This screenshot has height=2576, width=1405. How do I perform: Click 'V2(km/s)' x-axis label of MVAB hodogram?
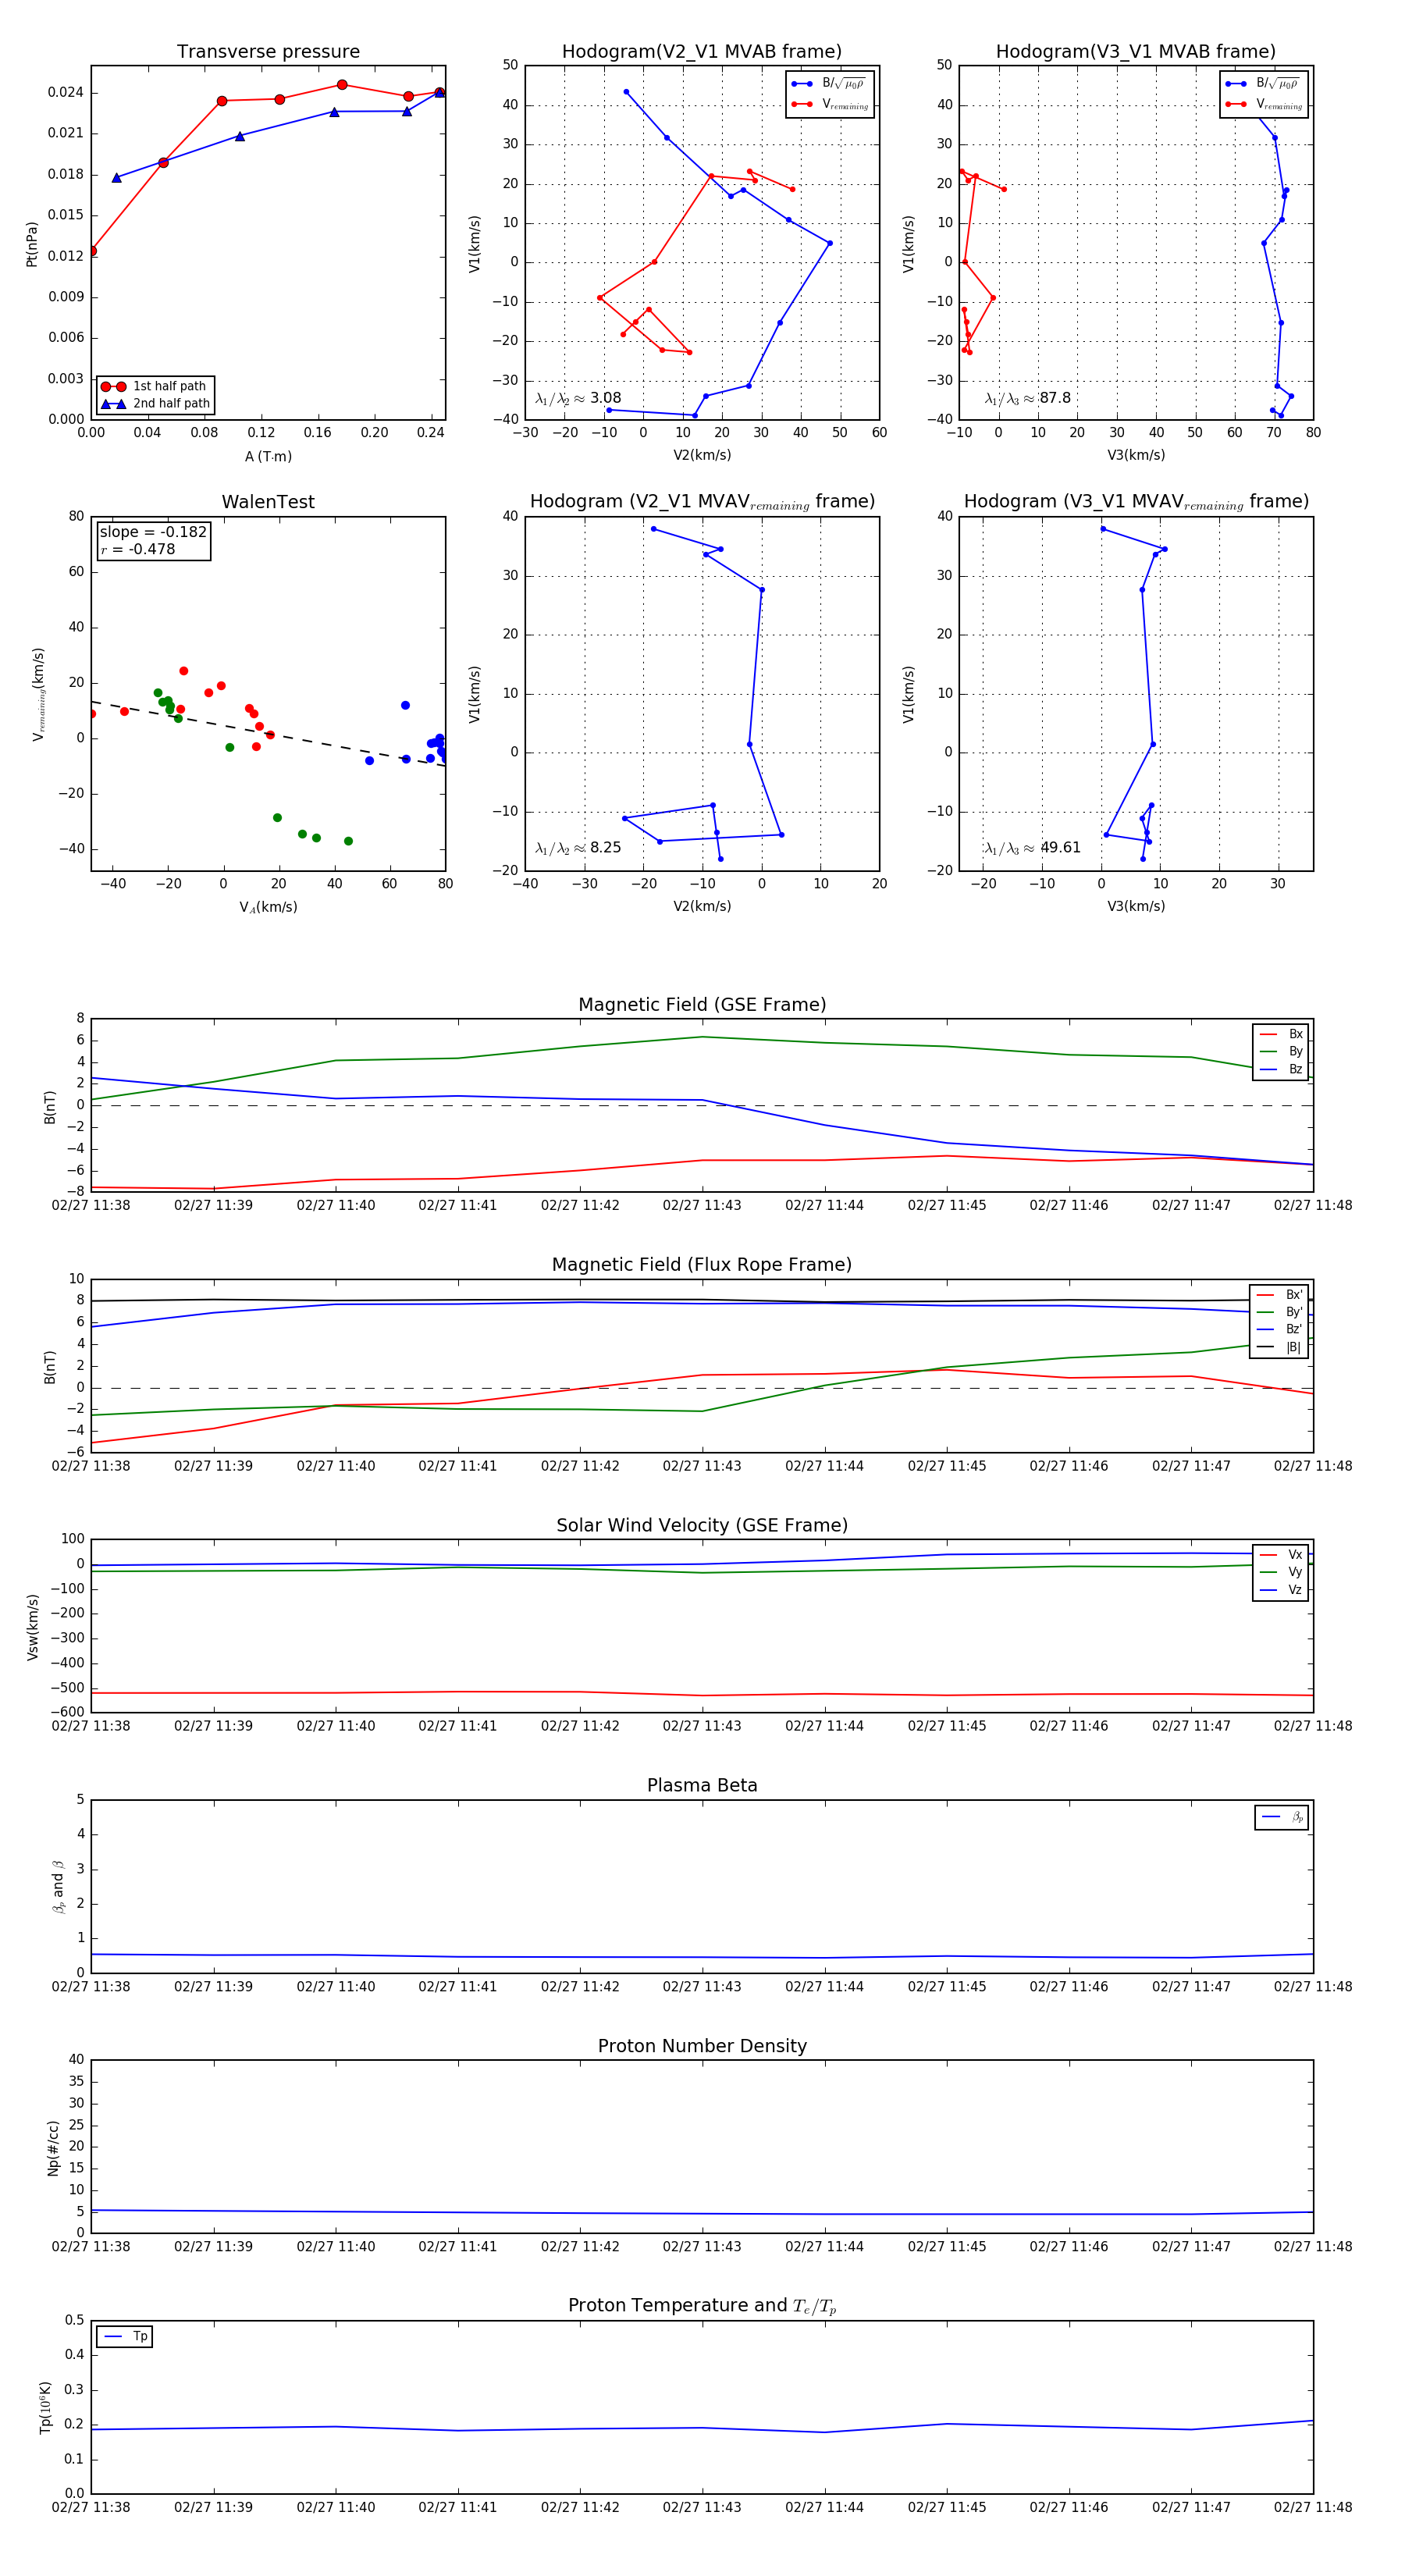[702, 456]
